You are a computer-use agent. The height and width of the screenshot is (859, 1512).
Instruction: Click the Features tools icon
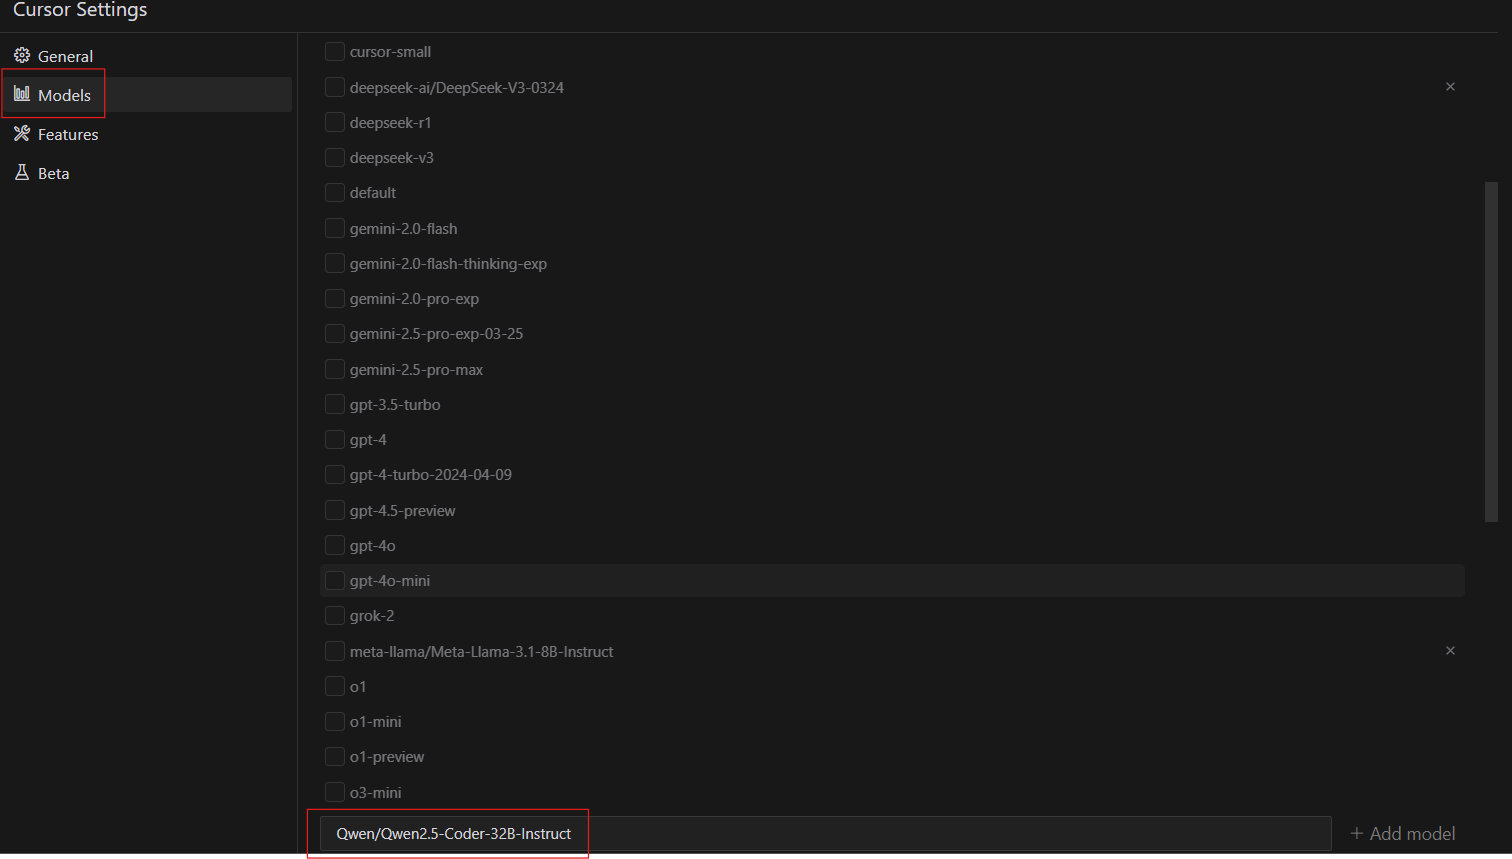coord(22,133)
